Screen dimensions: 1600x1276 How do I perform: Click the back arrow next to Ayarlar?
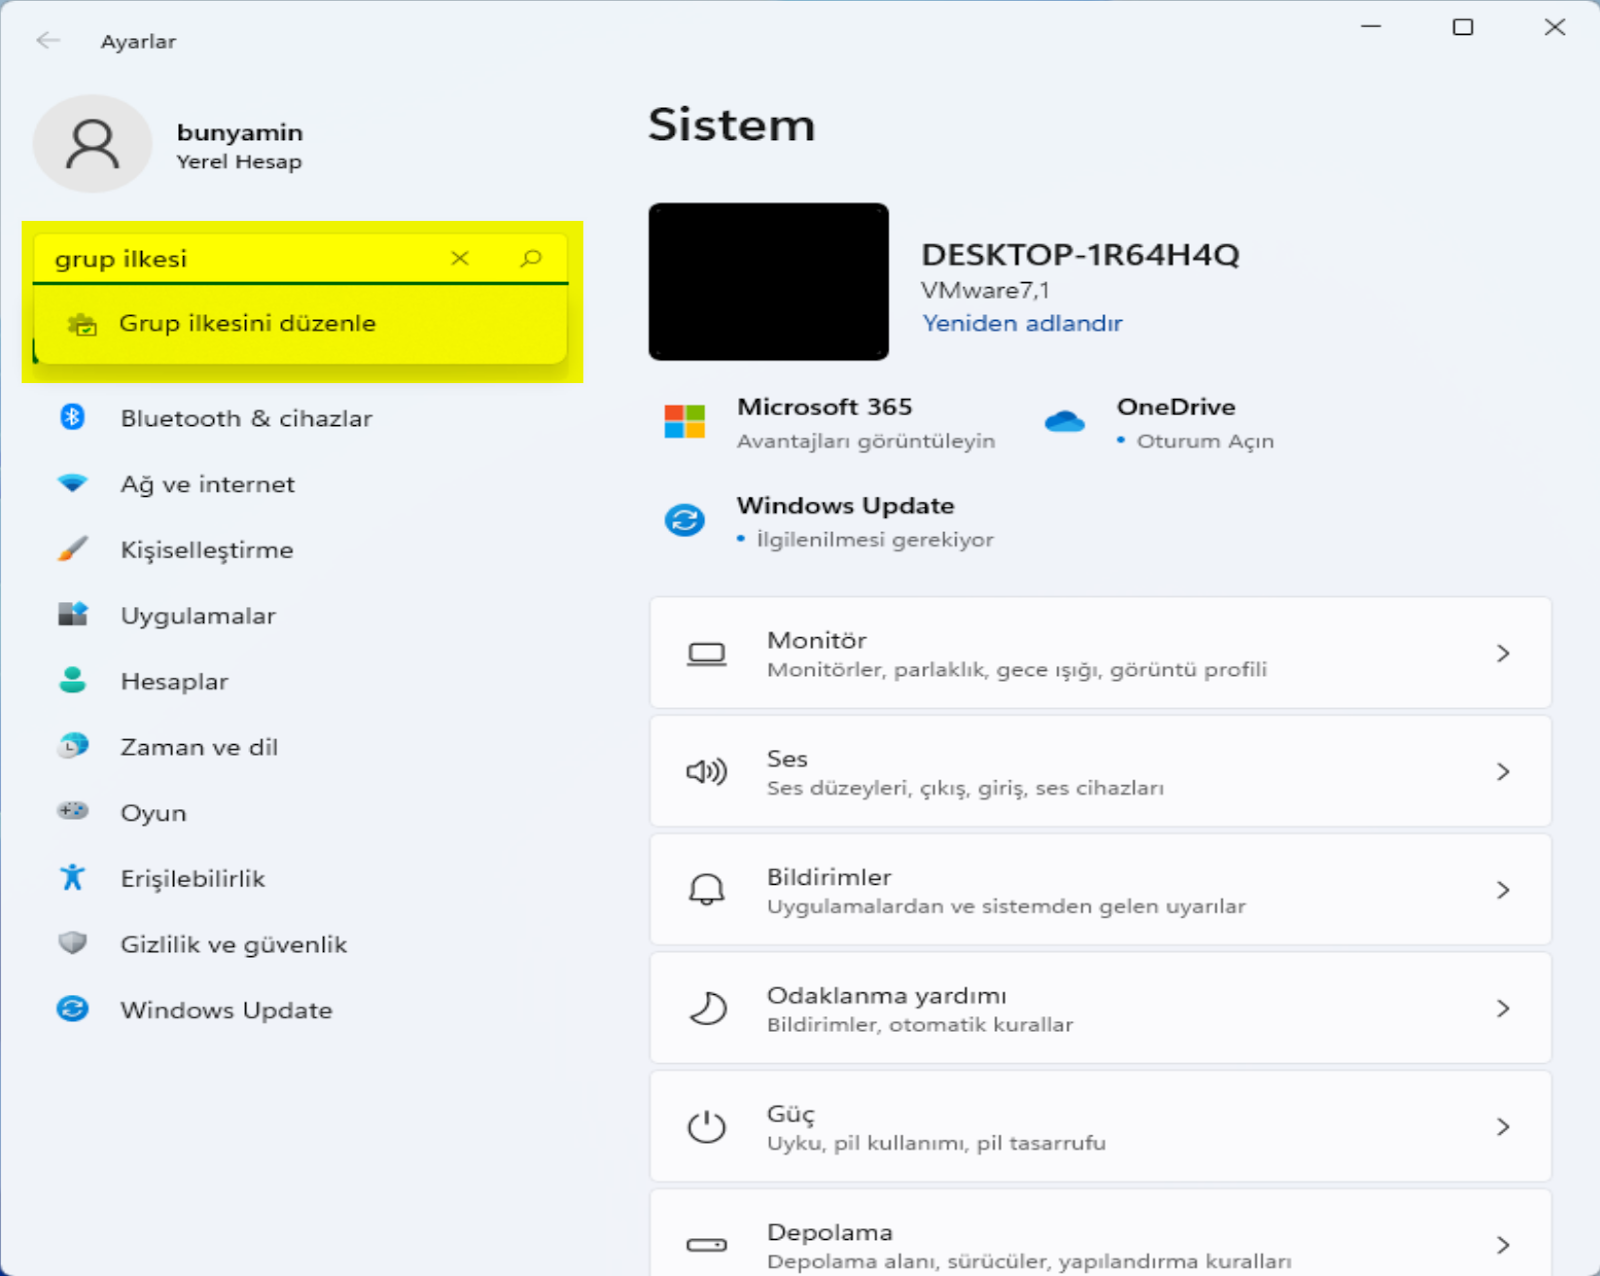click(48, 41)
